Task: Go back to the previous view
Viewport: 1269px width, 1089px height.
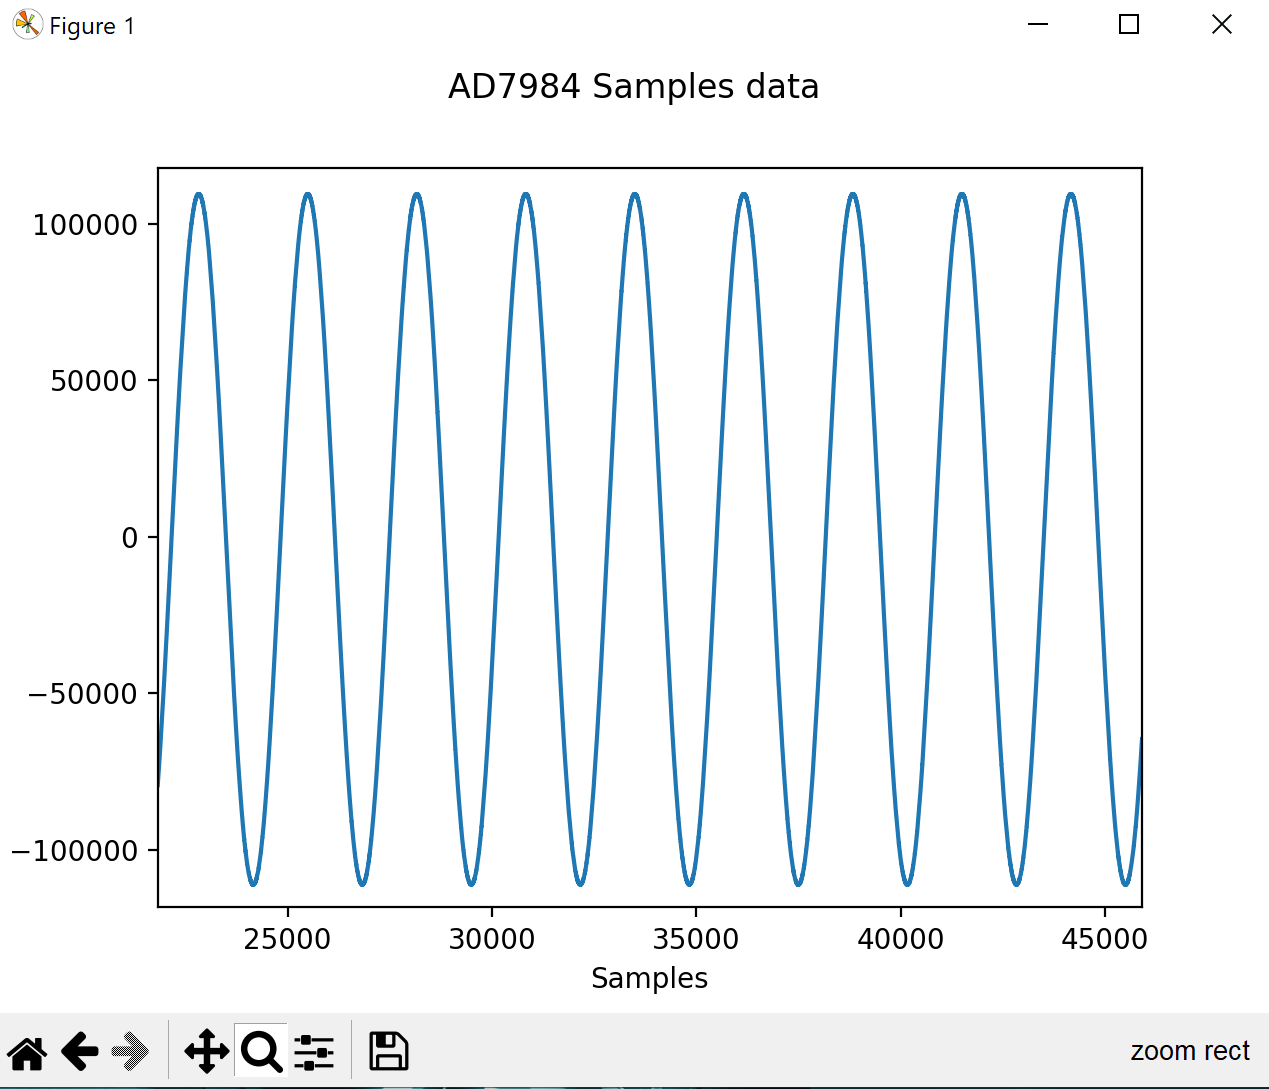Action: tap(80, 1052)
